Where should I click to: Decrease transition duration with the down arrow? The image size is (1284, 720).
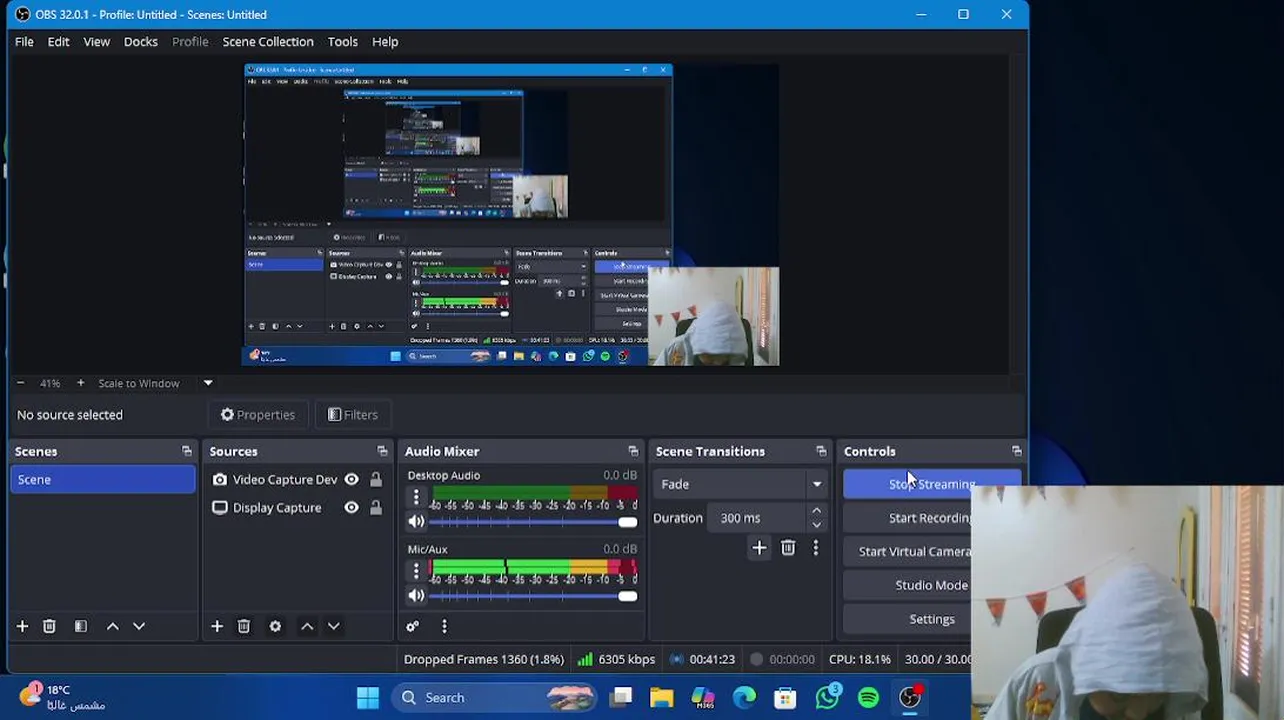816,525
